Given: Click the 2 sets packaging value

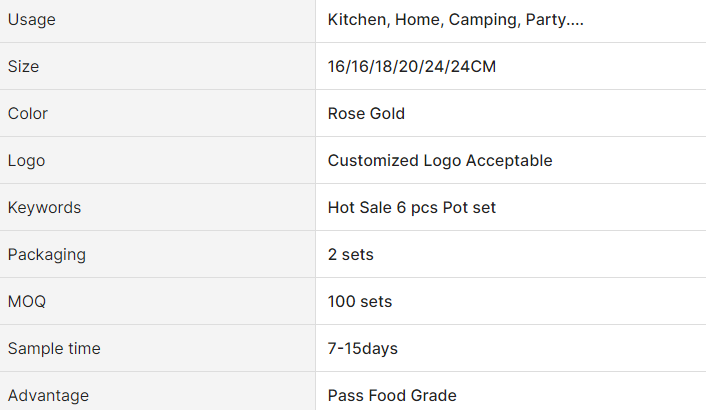Looking at the screenshot, I should coord(350,255).
